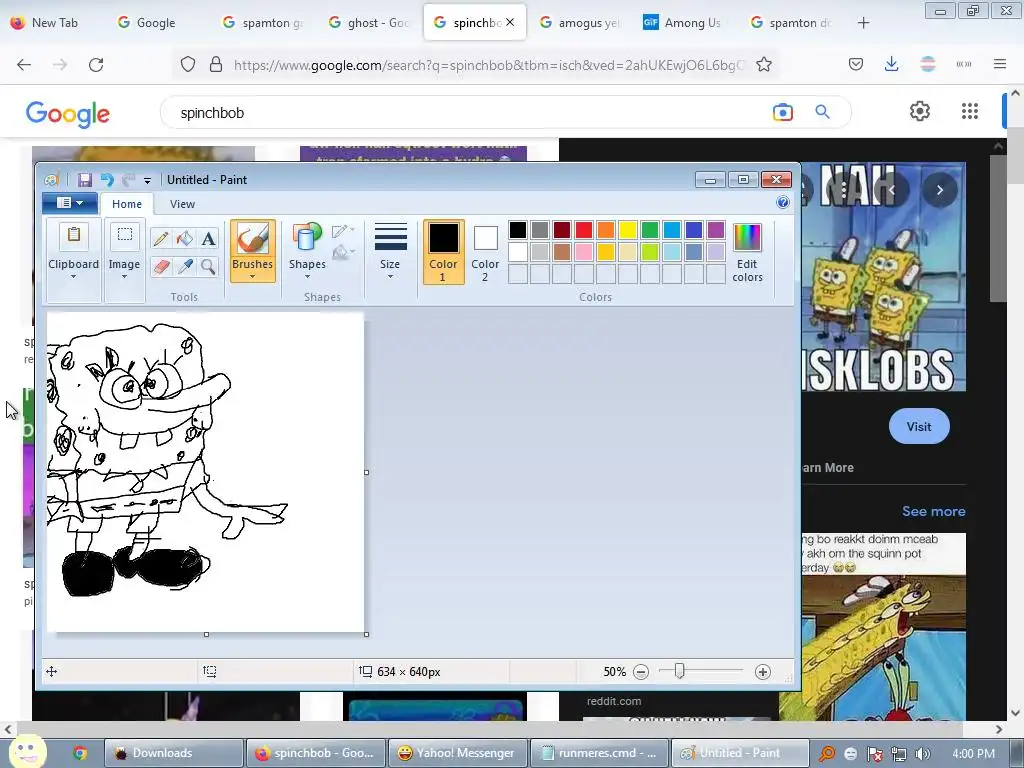The width and height of the screenshot is (1024, 768).
Task: Switch to the 'ghost - Goo' browser tab
Action: [370, 23]
